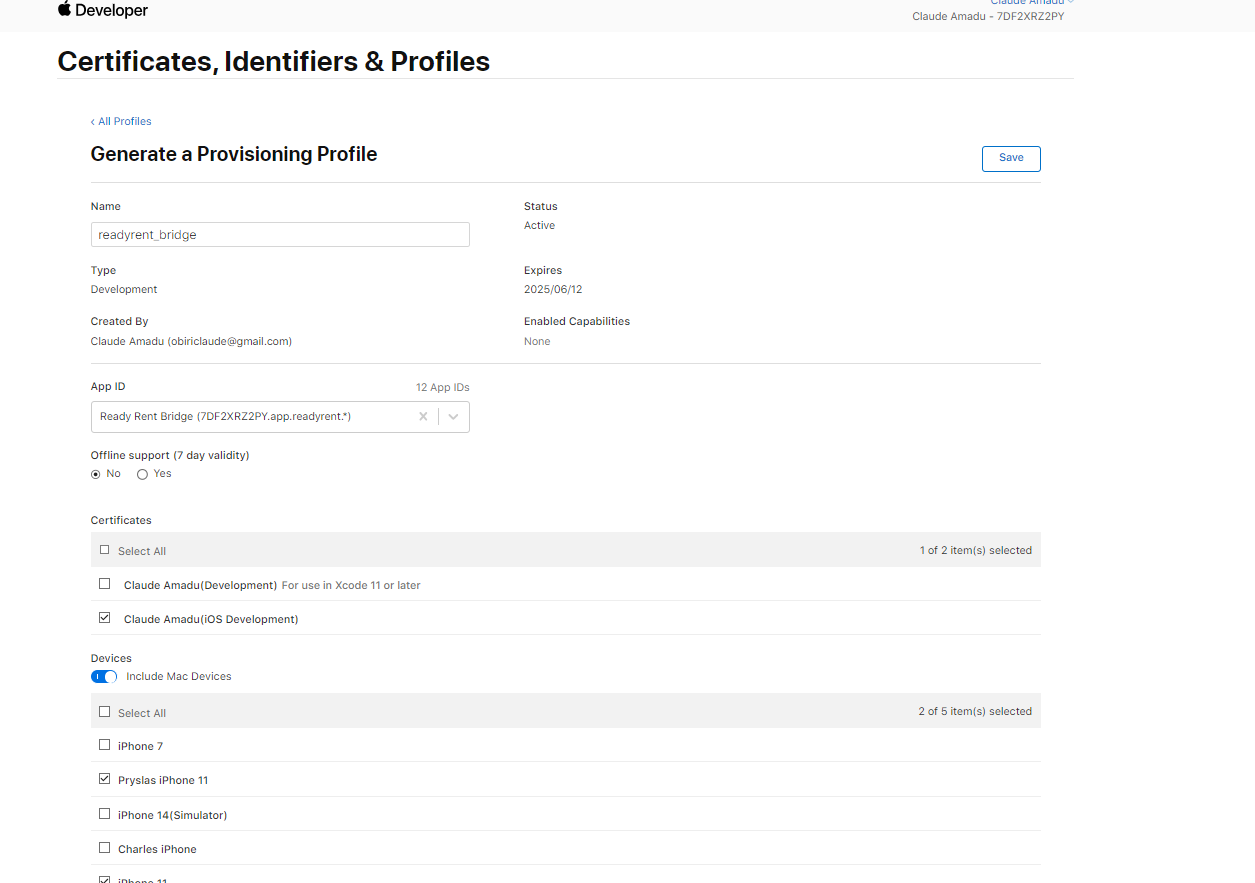This screenshot has width=1255, height=883.
Task: Click team name Claude Amadu - 7DF2XRZ2PY
Action: (x=987, y=17)
